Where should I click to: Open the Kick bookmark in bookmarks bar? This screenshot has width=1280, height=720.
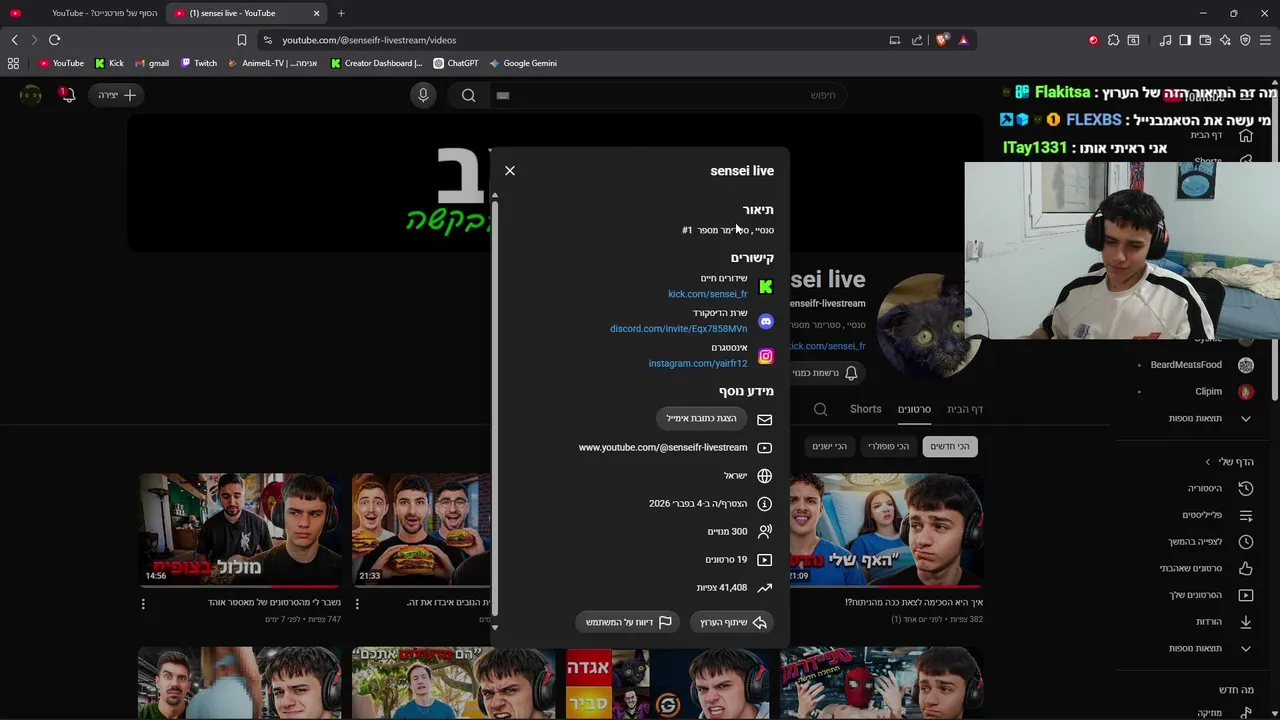pos(109,63)
